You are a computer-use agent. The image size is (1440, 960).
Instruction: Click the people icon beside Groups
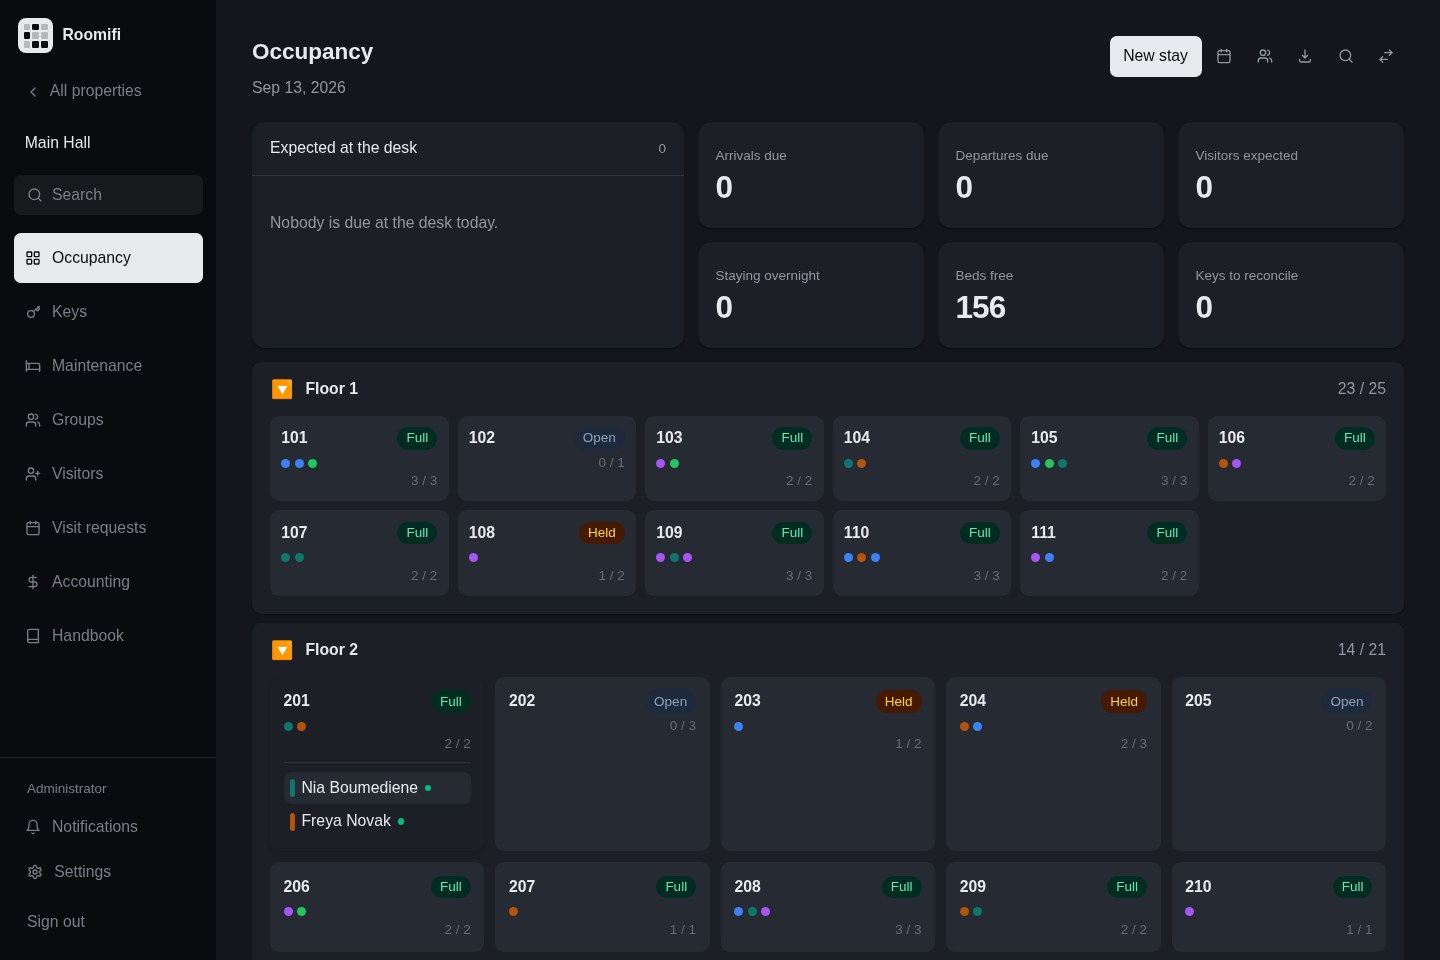point(33,420)
